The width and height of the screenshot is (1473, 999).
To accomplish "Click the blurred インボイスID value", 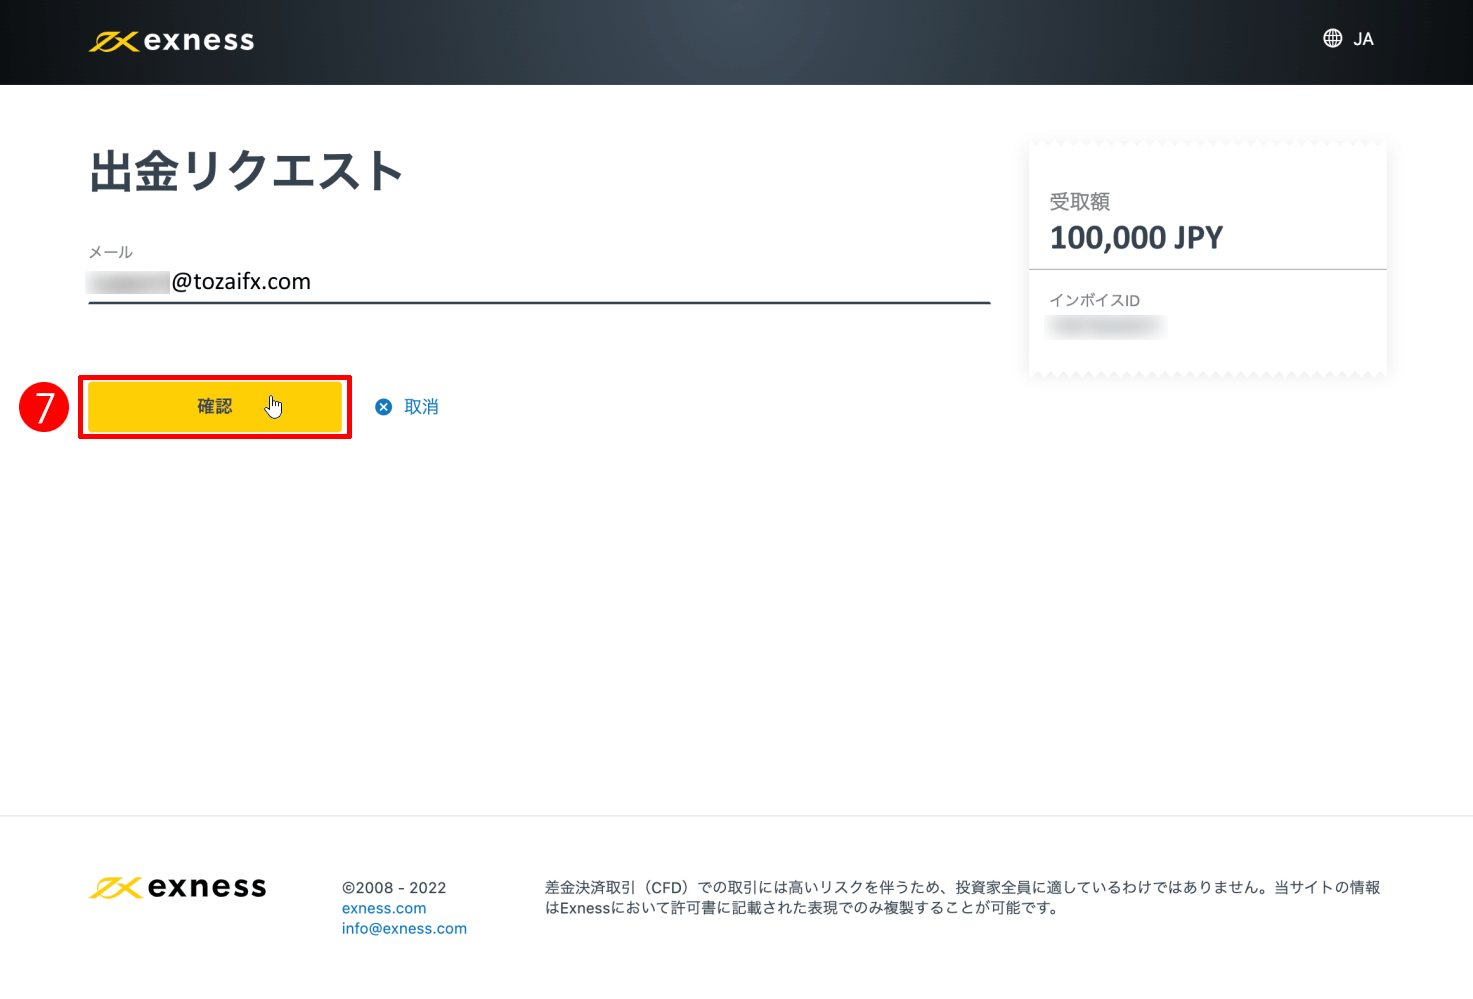I will [x=1105, y=326].
